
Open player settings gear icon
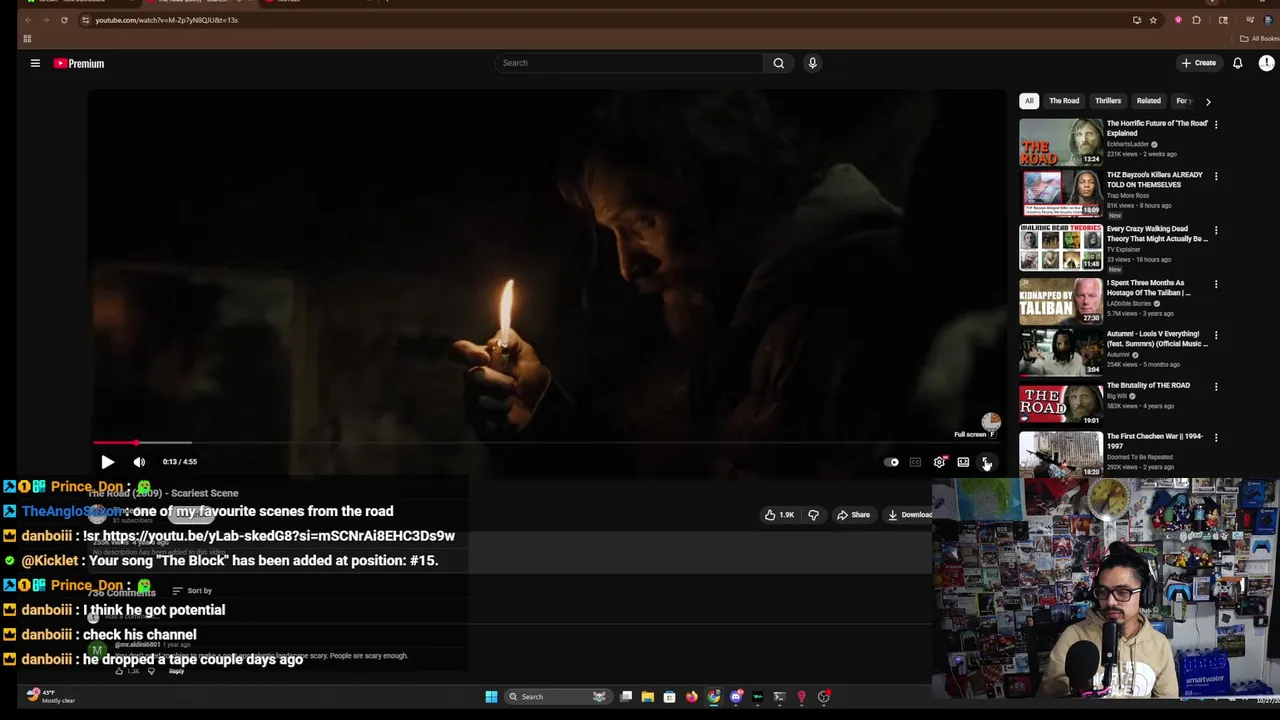(x=939, y=462)
